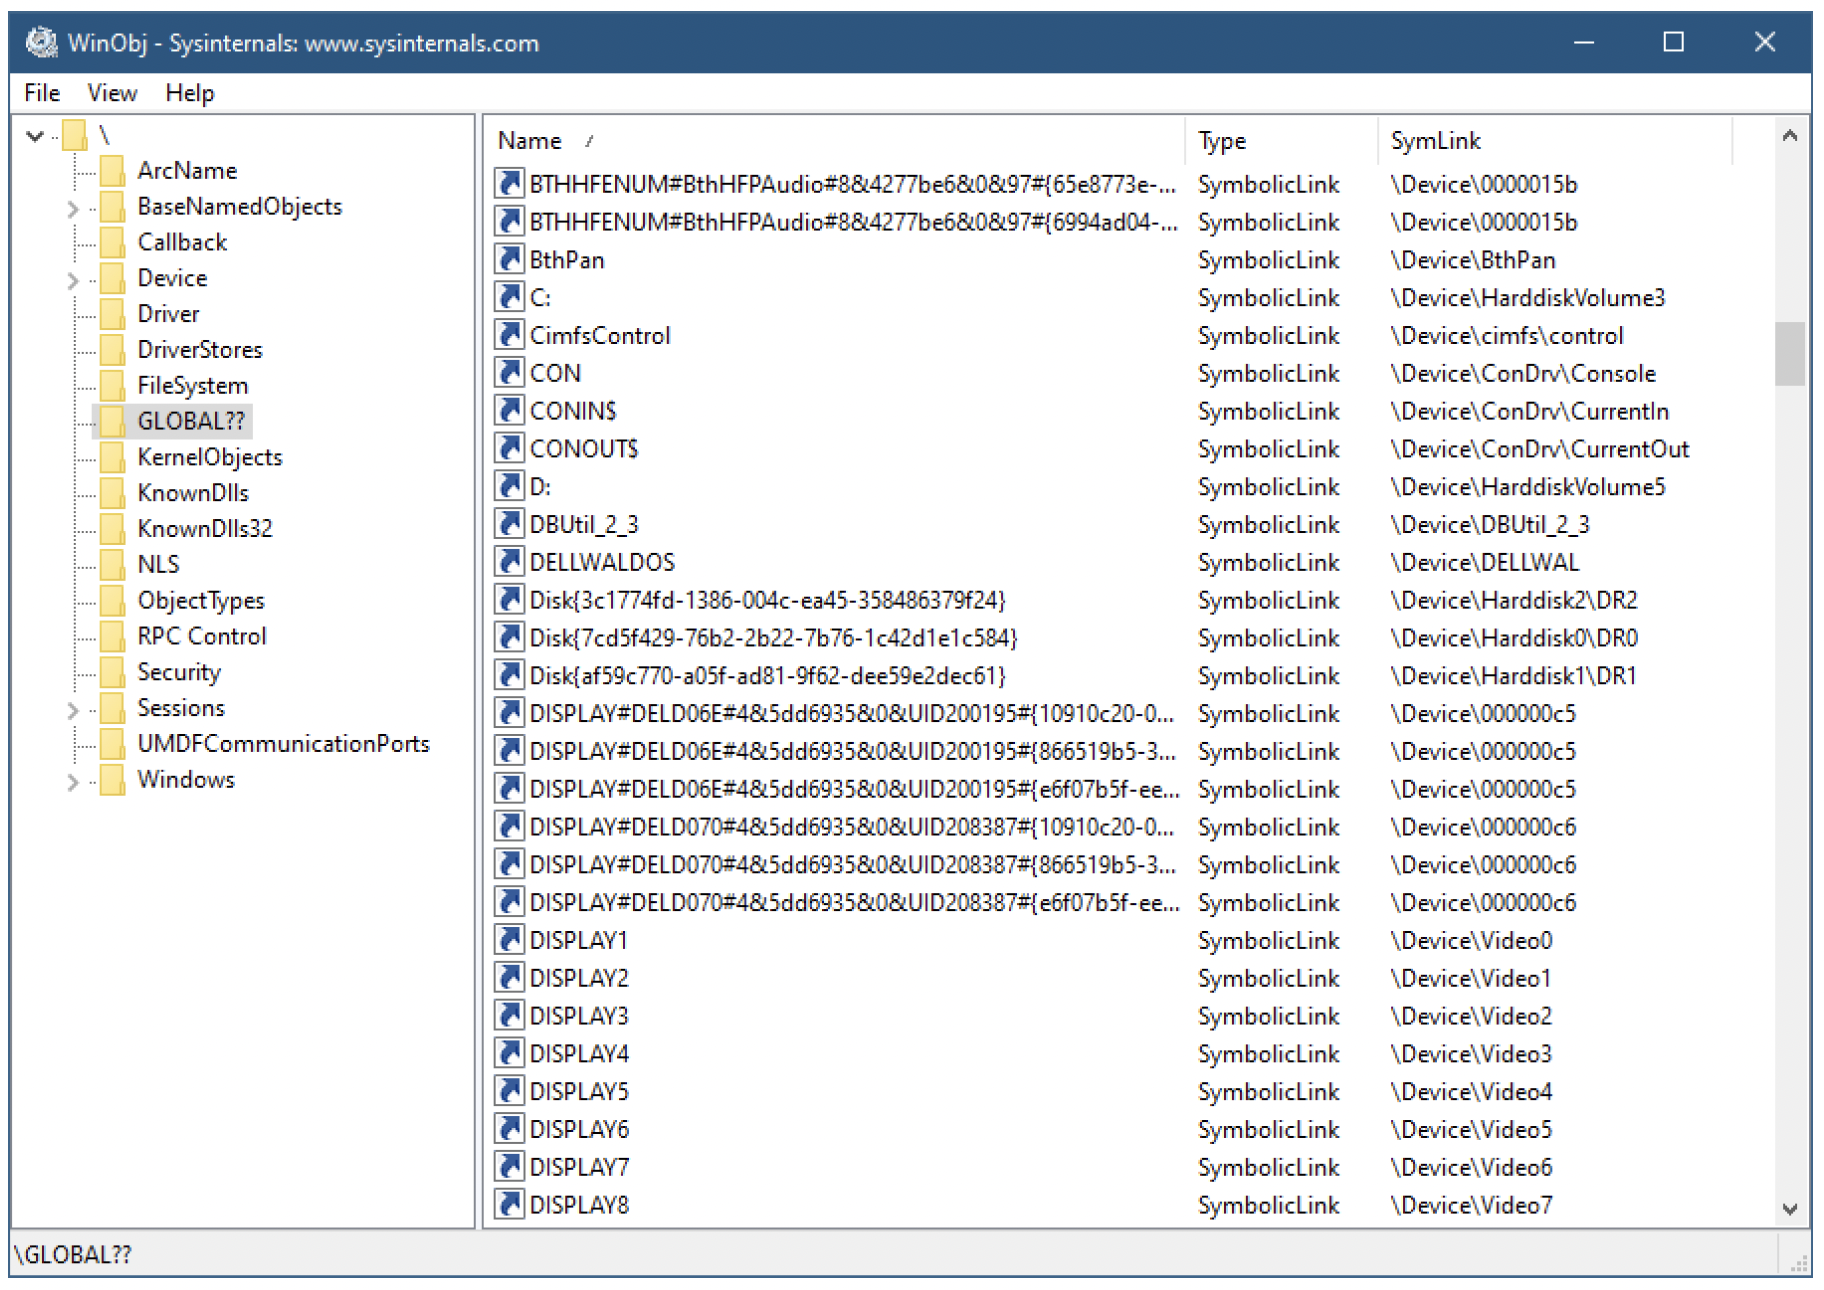Click the folder icon for BaseNamedObjects
This screenshot has height=1290, width=1824.
tap(112, 206)
